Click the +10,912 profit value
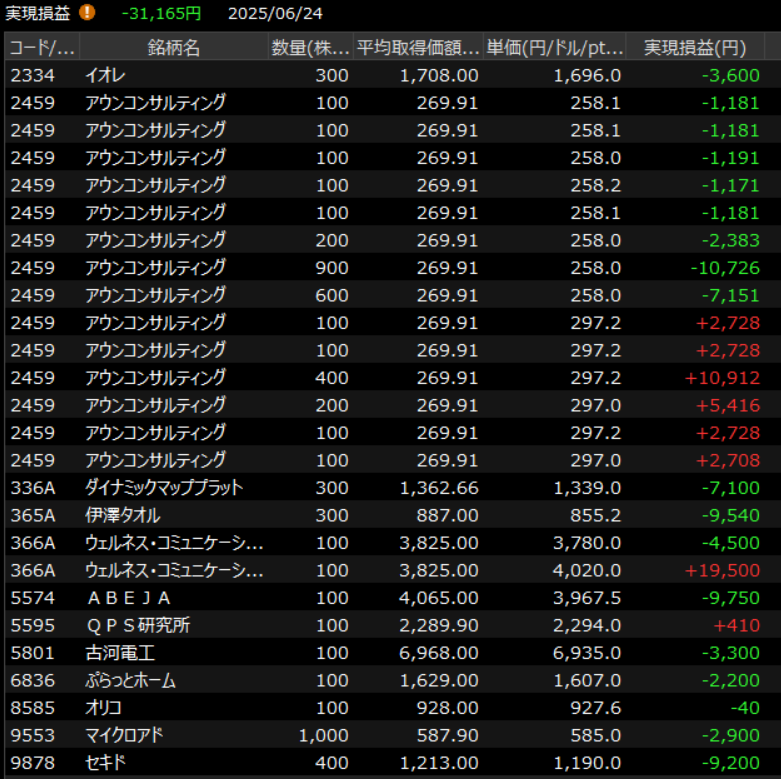Screen dimensions: 781x779 [x=722, y=378]
